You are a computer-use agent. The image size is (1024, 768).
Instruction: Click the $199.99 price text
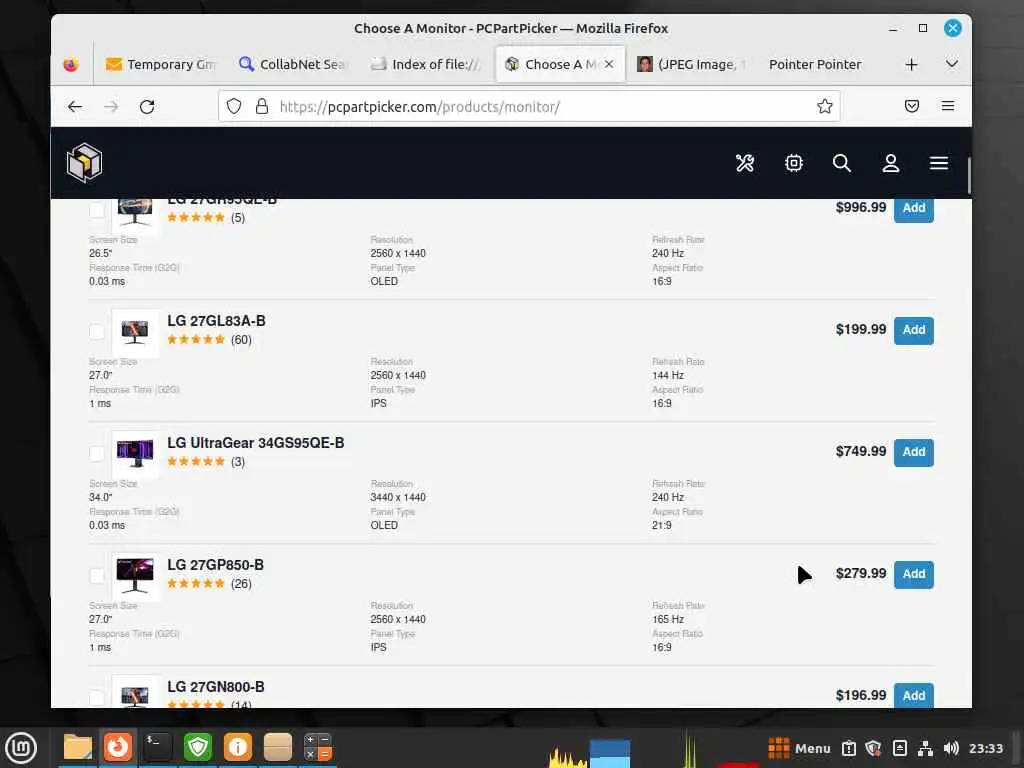[x=861, y=329]
